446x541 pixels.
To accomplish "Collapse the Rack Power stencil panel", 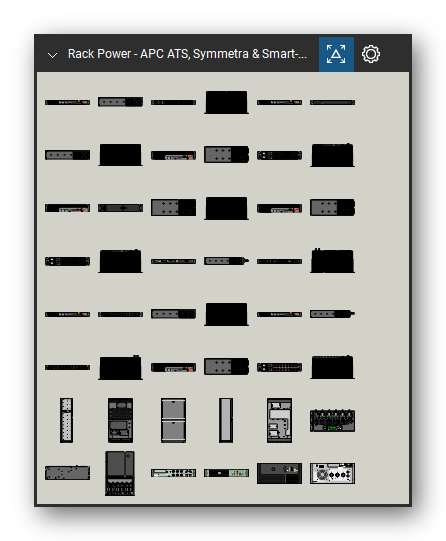I will point(52,55).
